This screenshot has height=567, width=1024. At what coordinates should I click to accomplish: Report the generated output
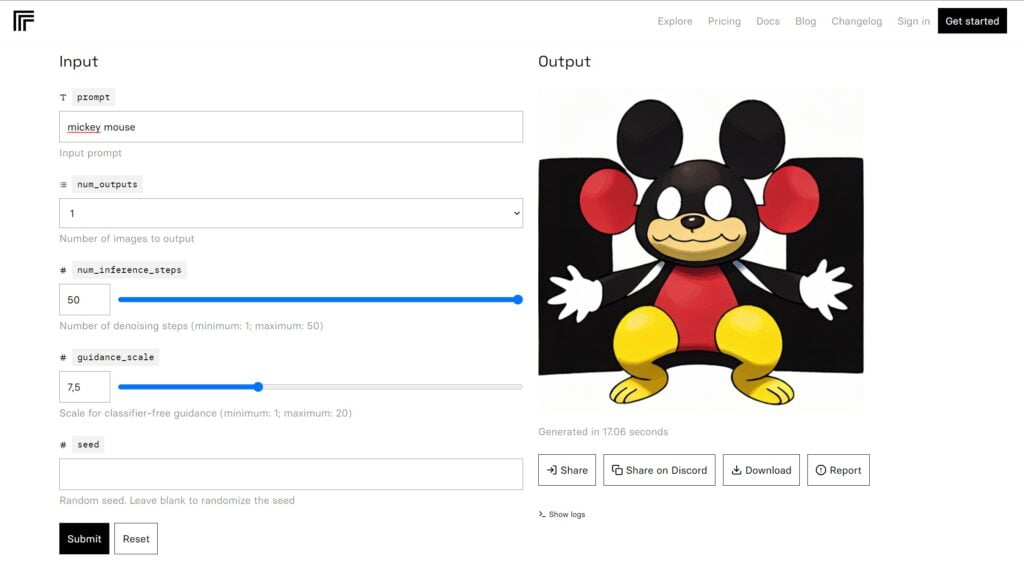pyautogui.click(x=838, y=470)
